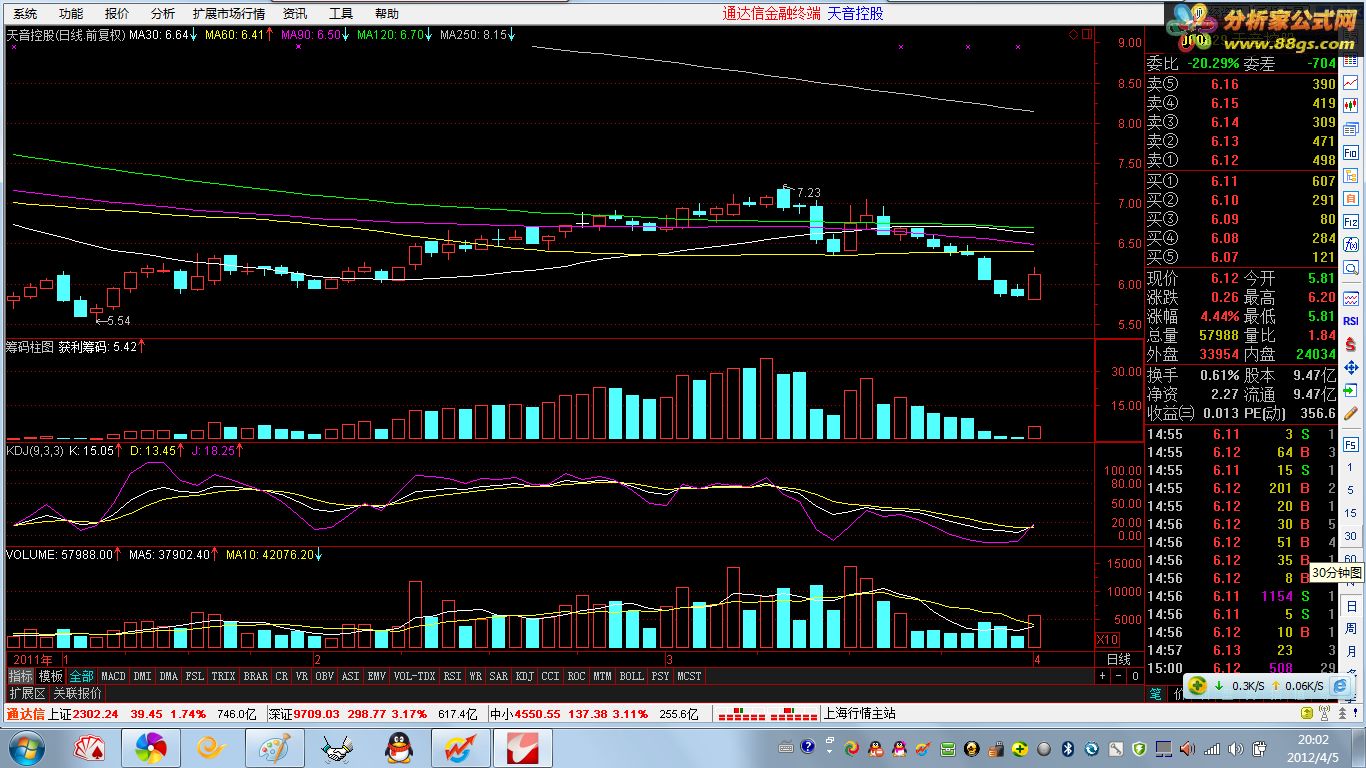Open the Paint palette taskbar icon
Screen dimensions: 1366x768
coord(274,748)
